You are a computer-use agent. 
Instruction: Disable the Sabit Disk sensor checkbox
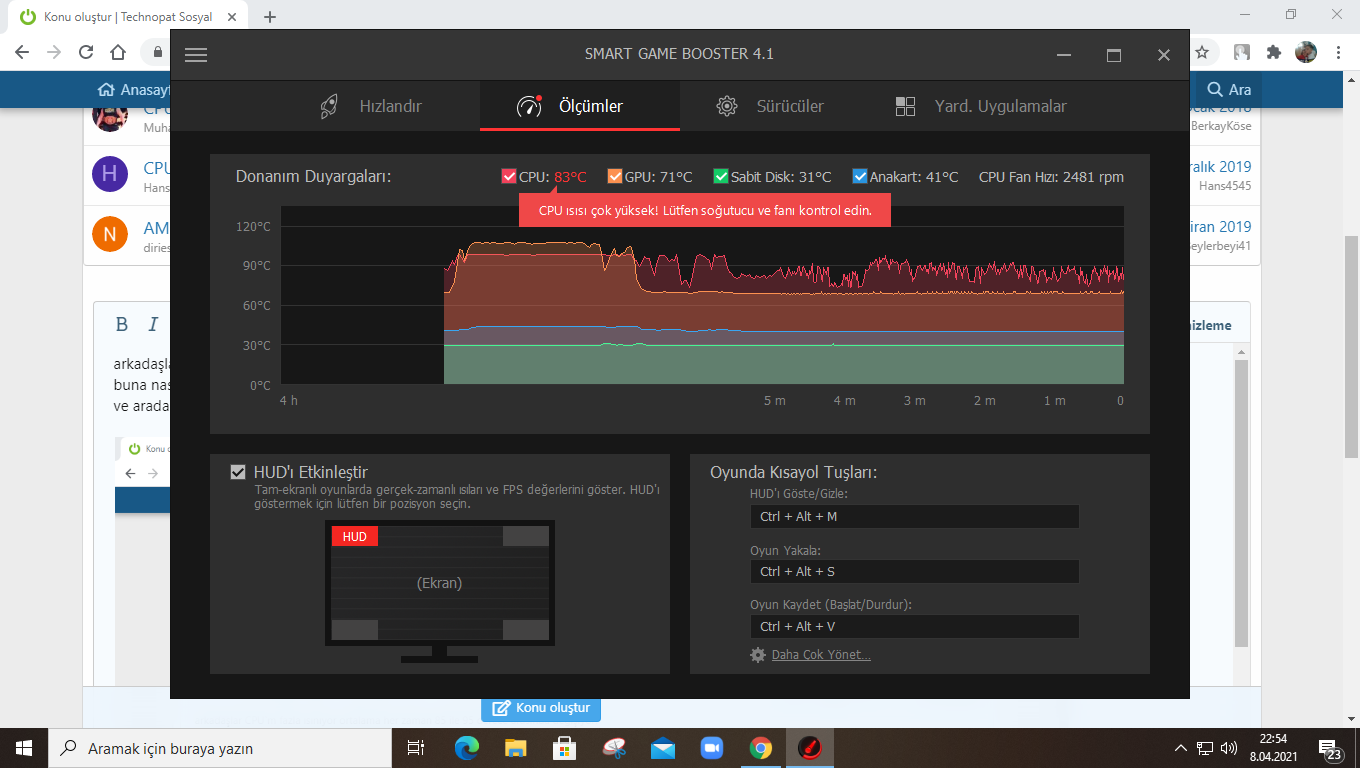721,177
